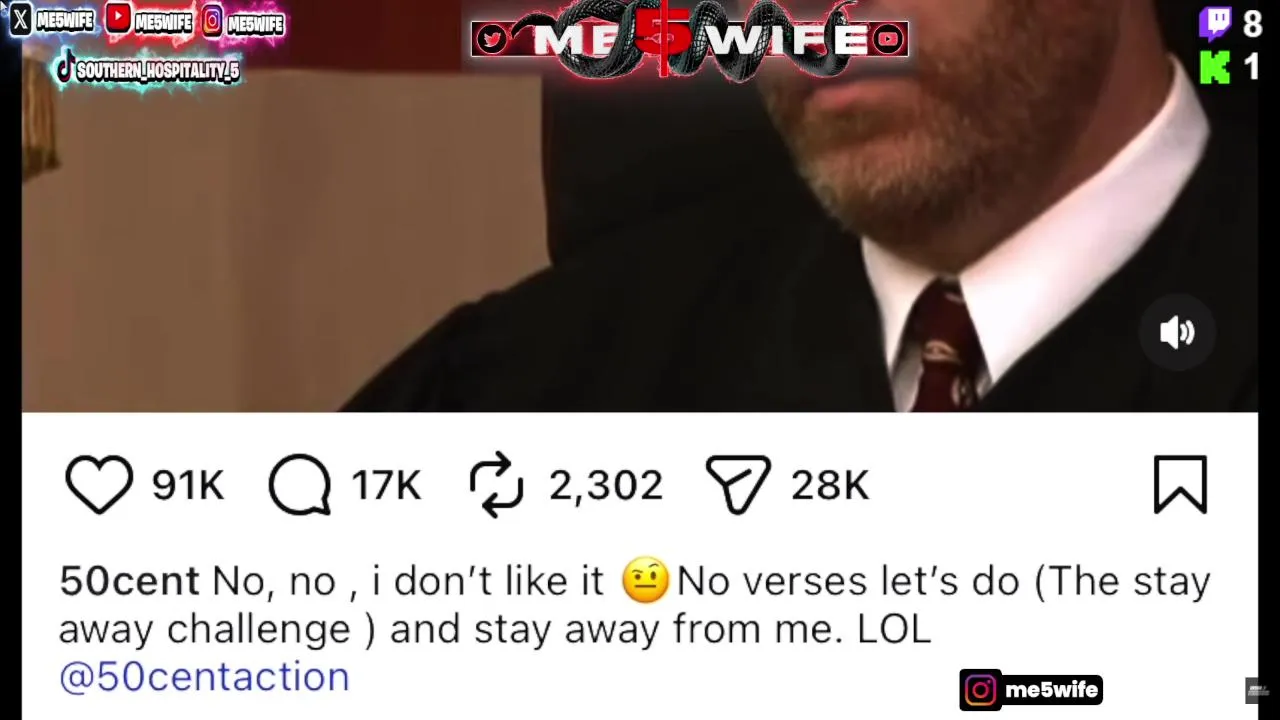
Task: Click the TikTok southern_hospitality_5 badge
Action: pyautogui.click(x=148, y=70)
